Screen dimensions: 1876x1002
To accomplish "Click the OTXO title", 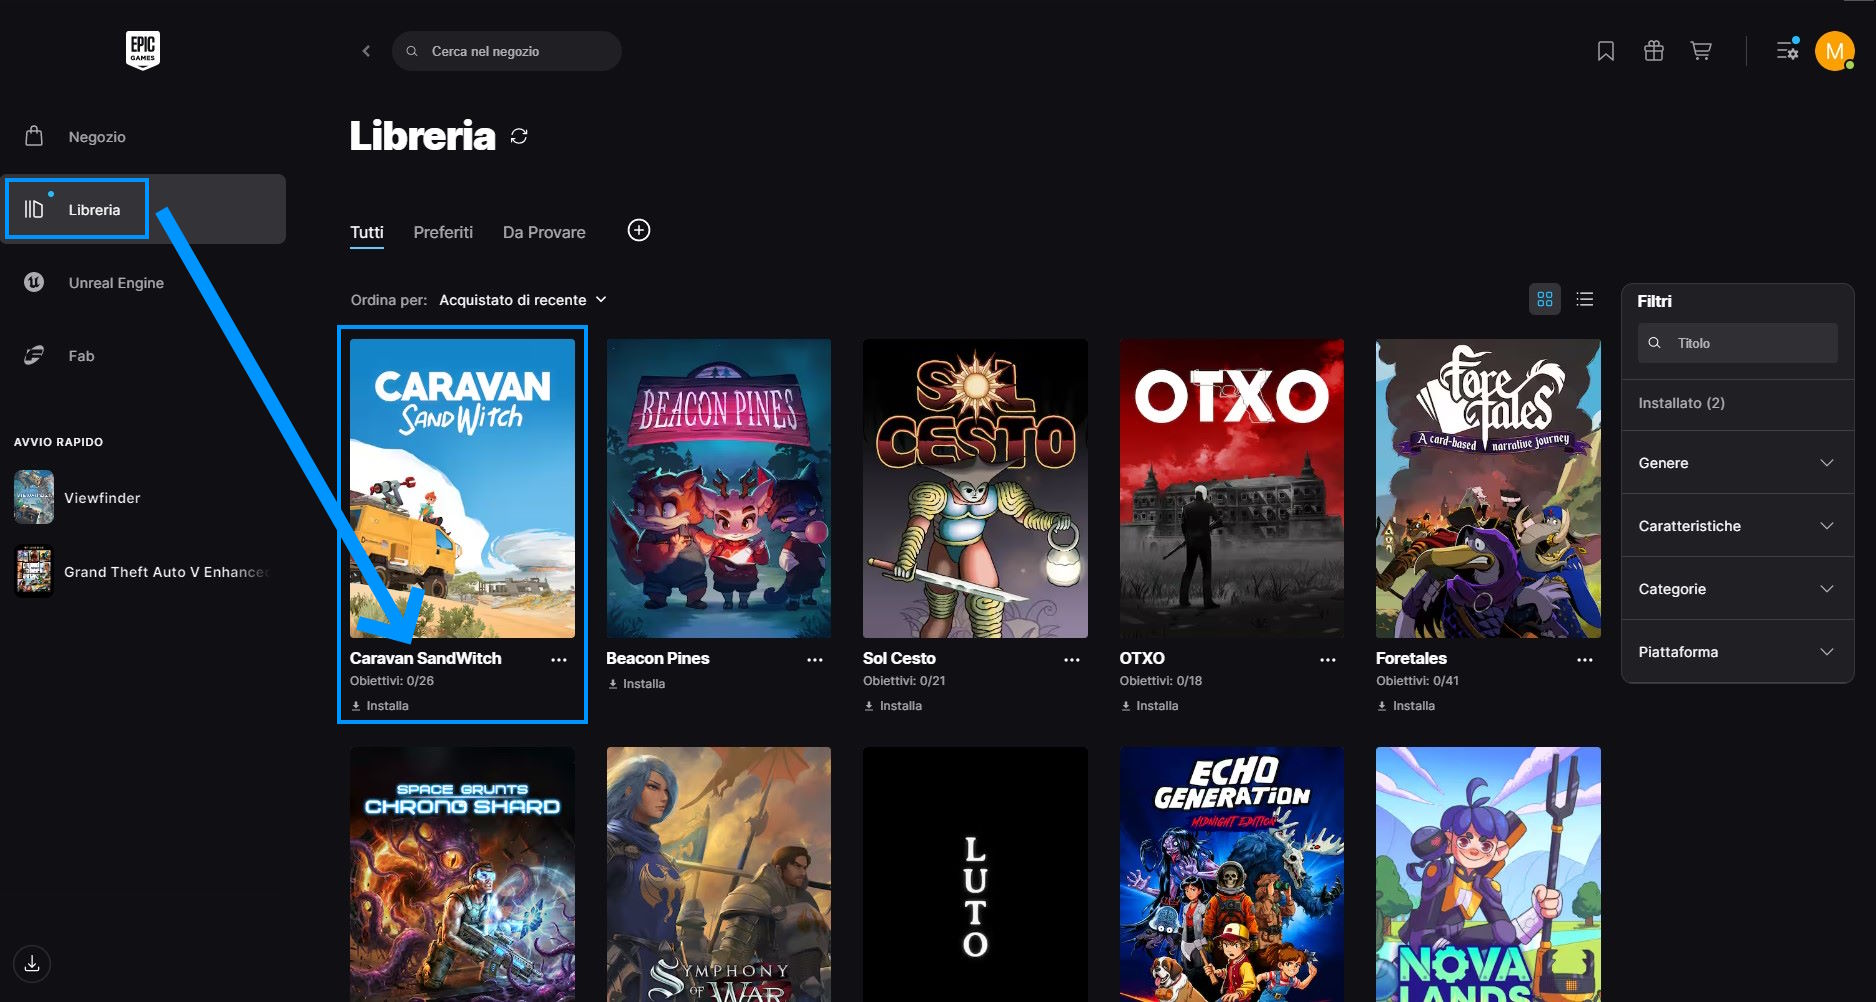I will pyautogui.click(x=1142, y=658).
